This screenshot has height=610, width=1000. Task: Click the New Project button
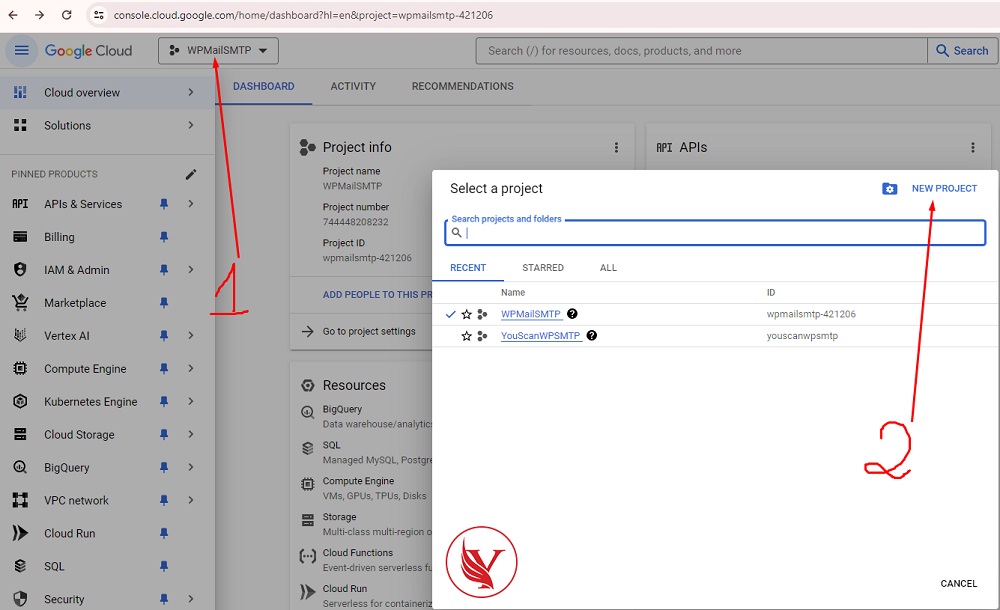click(x=944, y=189)
